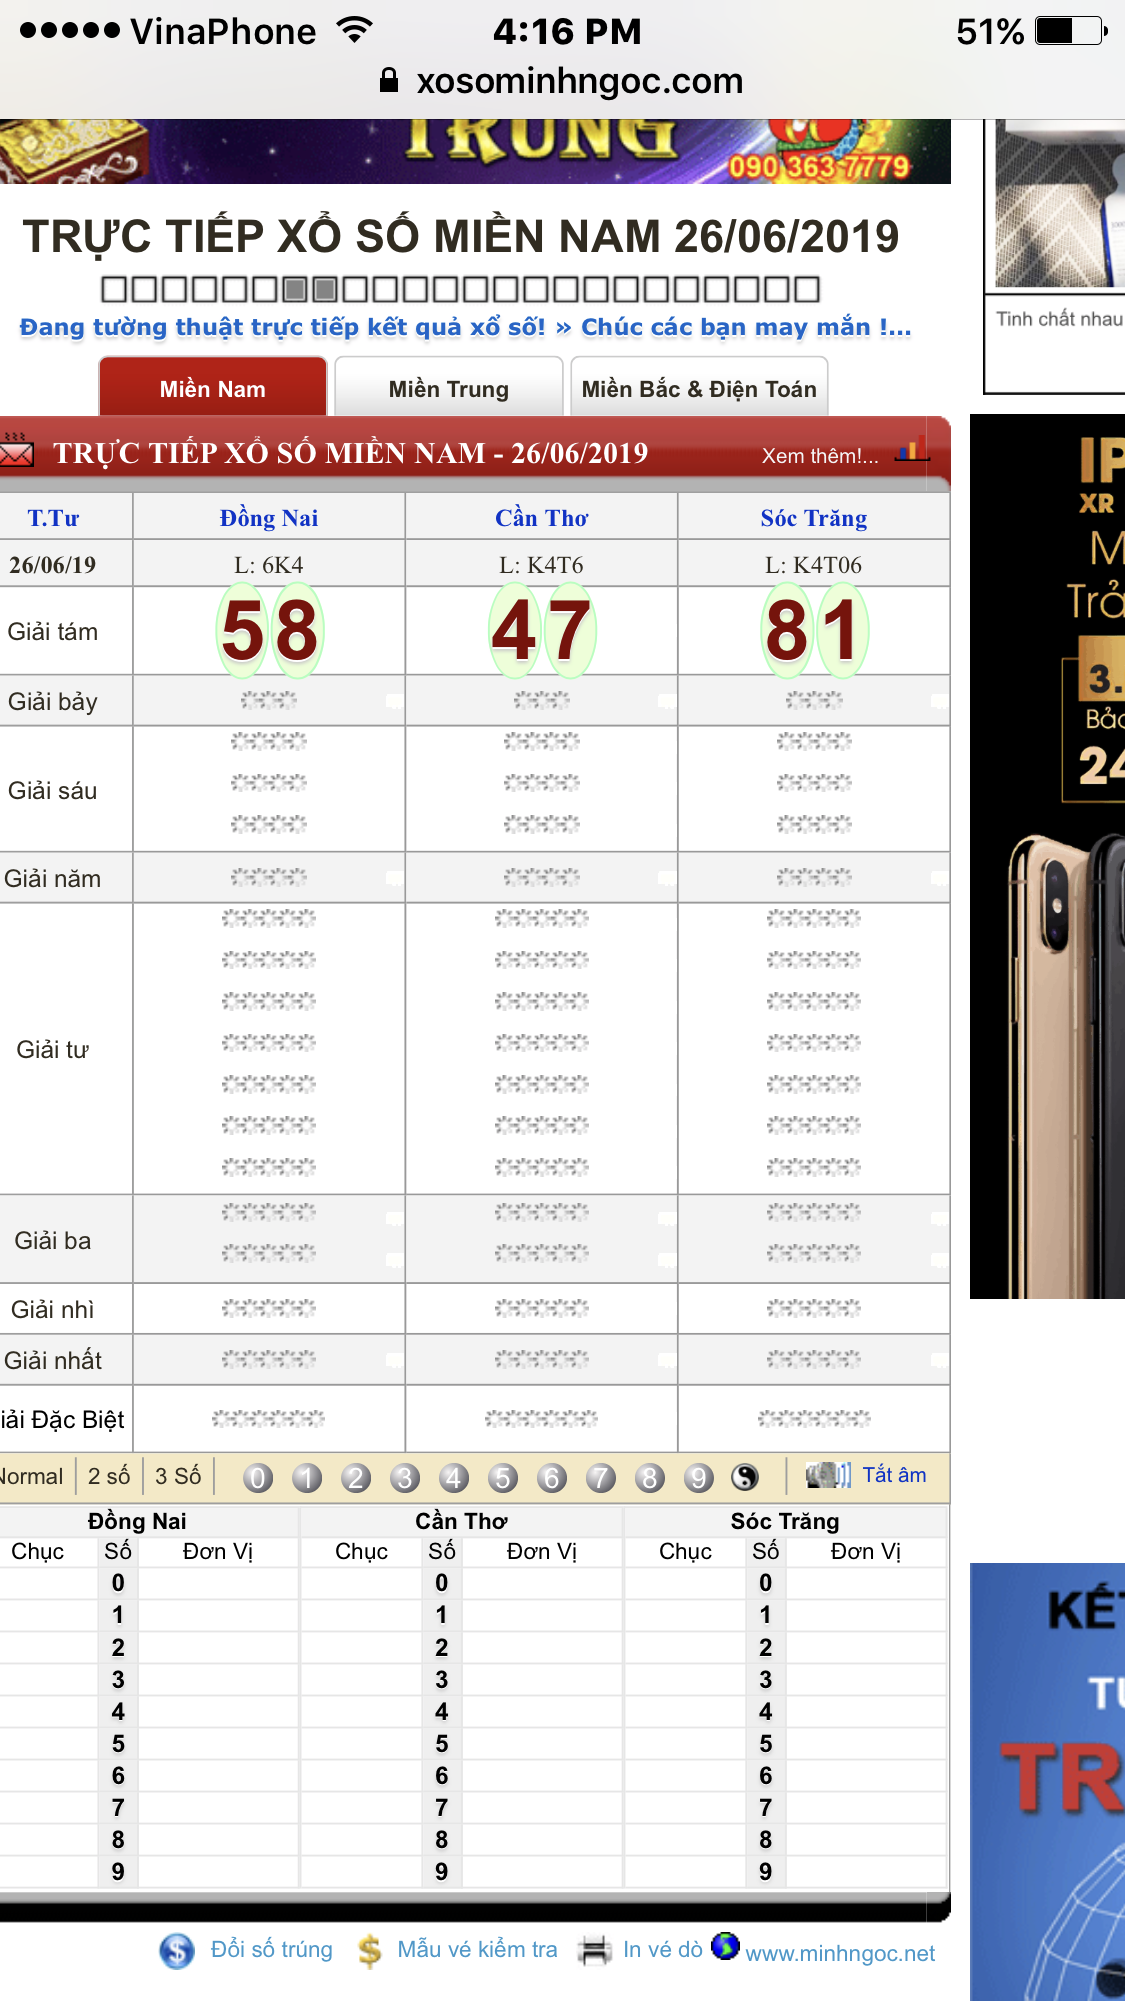Expand more results via Xem thêm
1125x2001 pixels.
click(820, 456)
